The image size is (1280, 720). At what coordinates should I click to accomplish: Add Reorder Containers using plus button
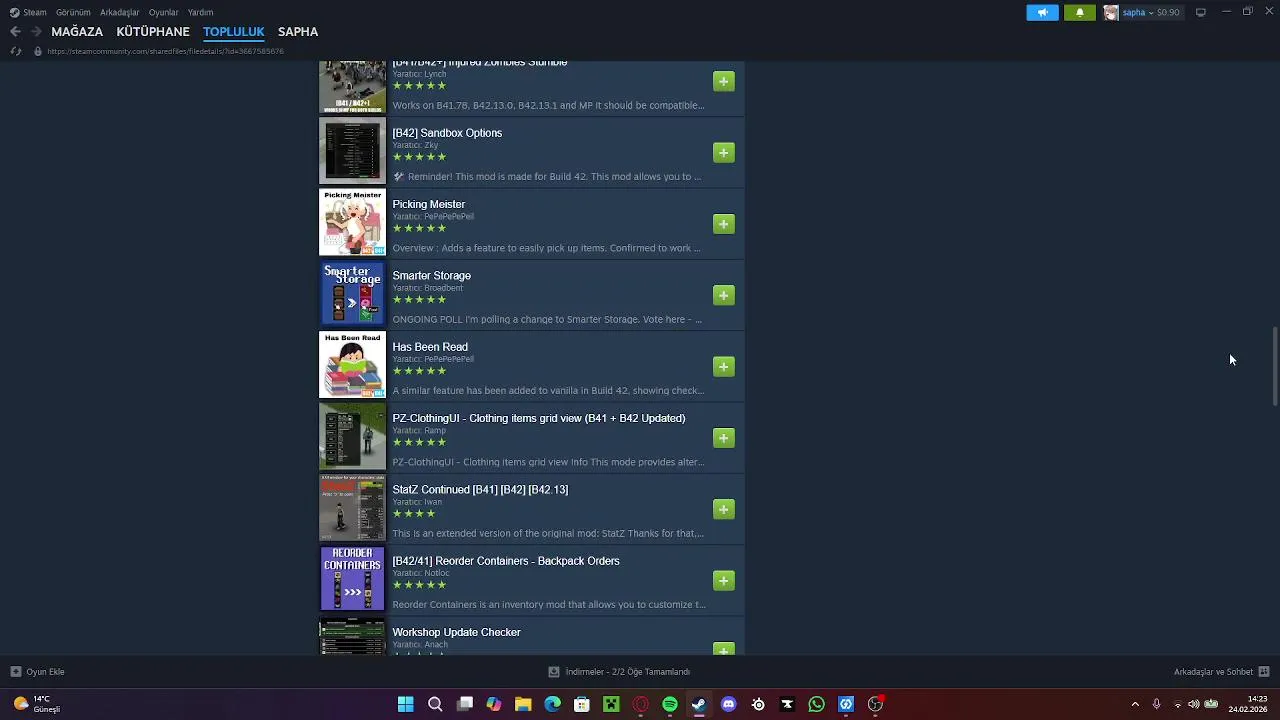click(724, 581)
